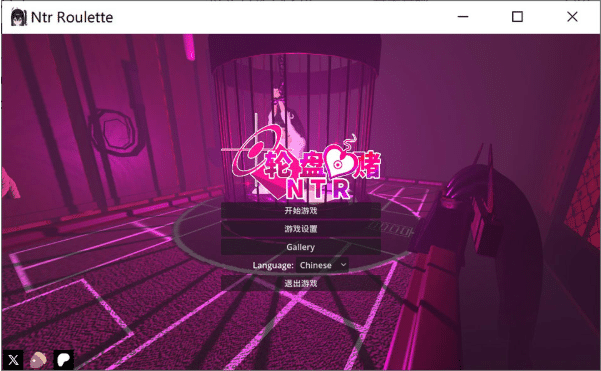Minimize the Ntr Roulette window
This screenshot has height=371, width=601.
click(x=463, y=17)
